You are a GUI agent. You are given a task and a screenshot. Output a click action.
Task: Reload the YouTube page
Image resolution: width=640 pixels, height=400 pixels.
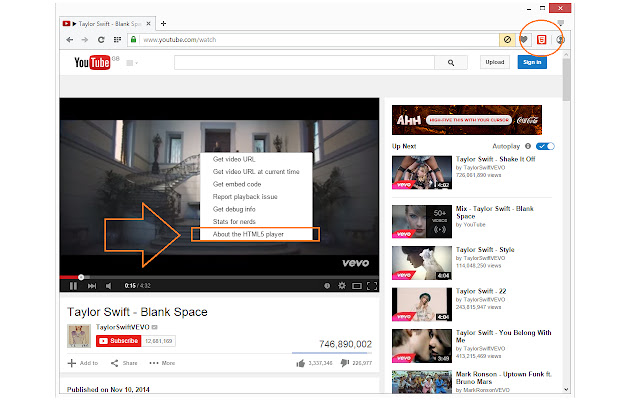[101, 40]
